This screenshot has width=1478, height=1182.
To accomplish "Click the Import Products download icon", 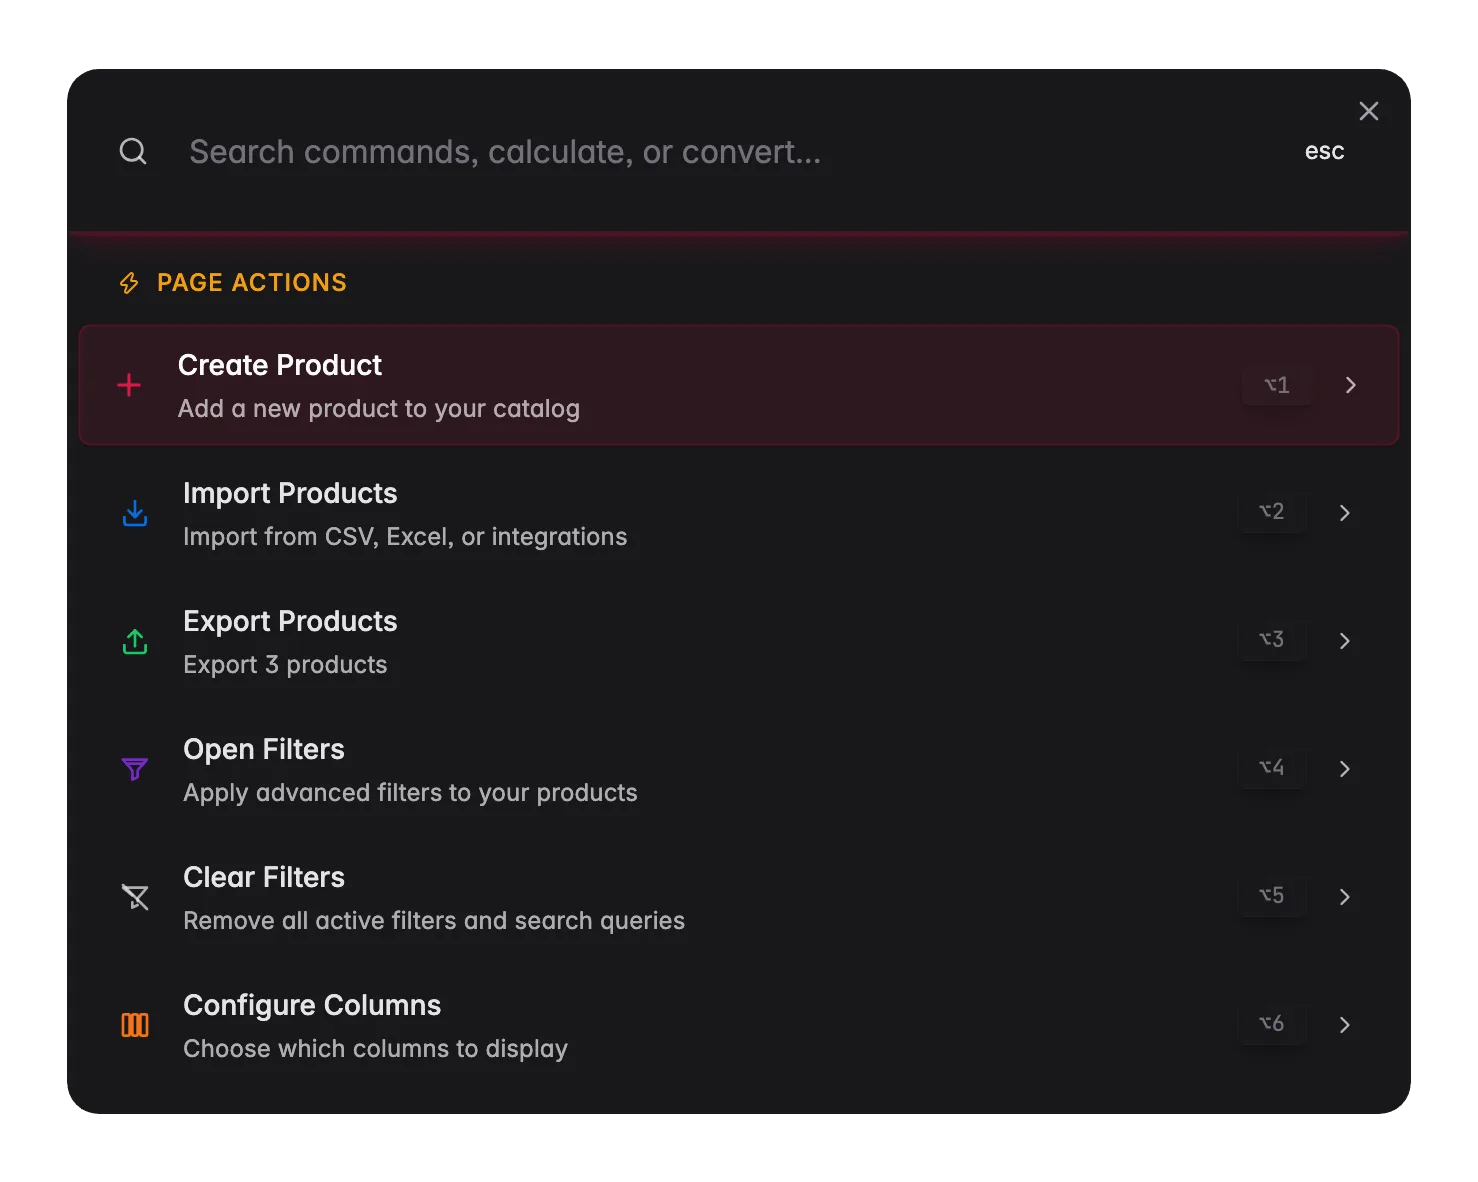I will (x=135, y=513).
